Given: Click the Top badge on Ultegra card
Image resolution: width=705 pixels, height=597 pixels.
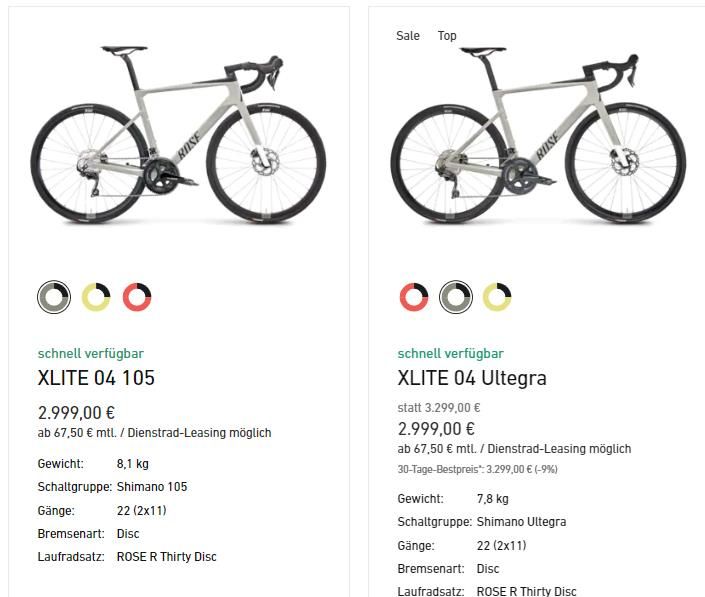Looking at the screenshot, I should point(447,36).
